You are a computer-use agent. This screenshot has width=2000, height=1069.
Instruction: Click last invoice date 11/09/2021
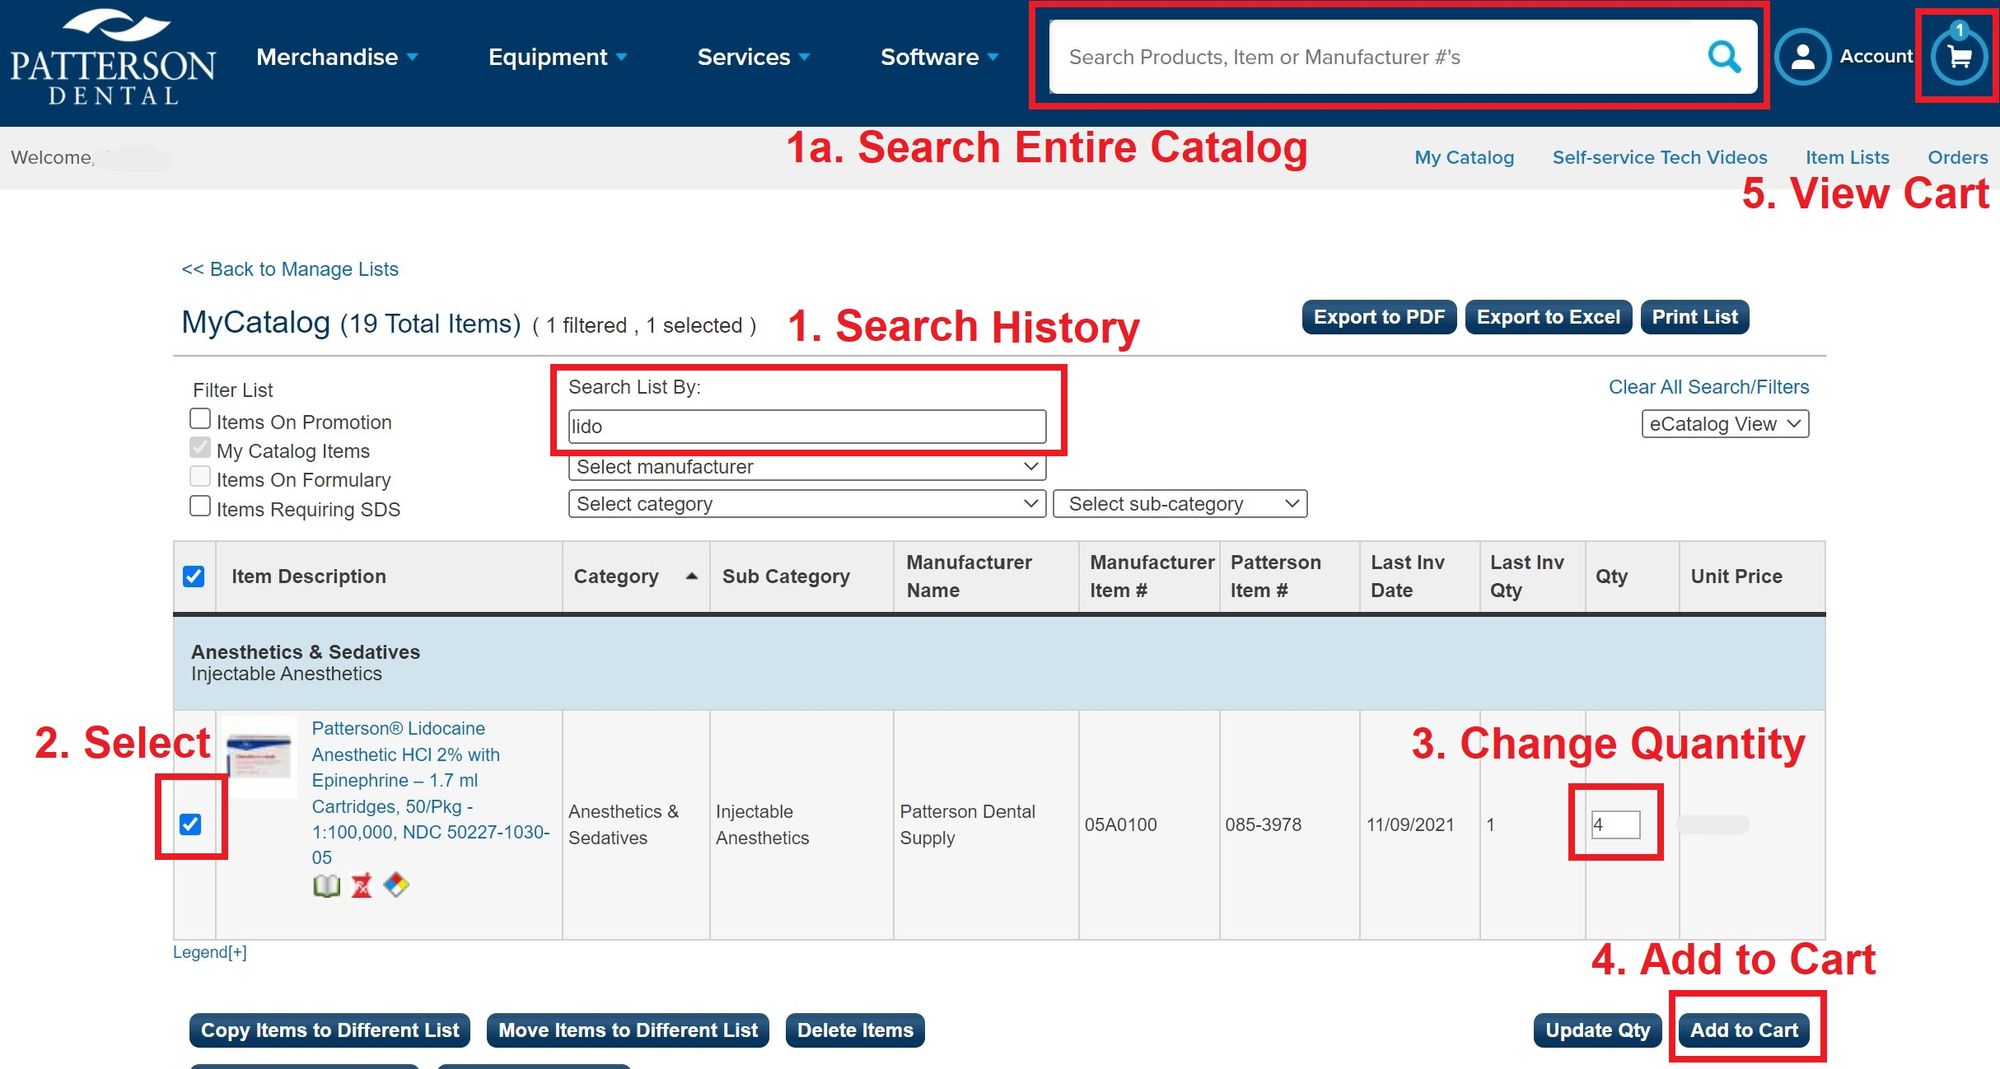pyautogui.click(x=1410, y=825)
